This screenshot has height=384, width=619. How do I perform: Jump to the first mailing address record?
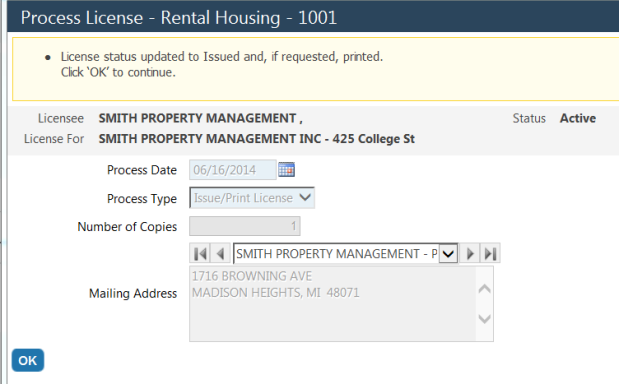tap(200, 253)
